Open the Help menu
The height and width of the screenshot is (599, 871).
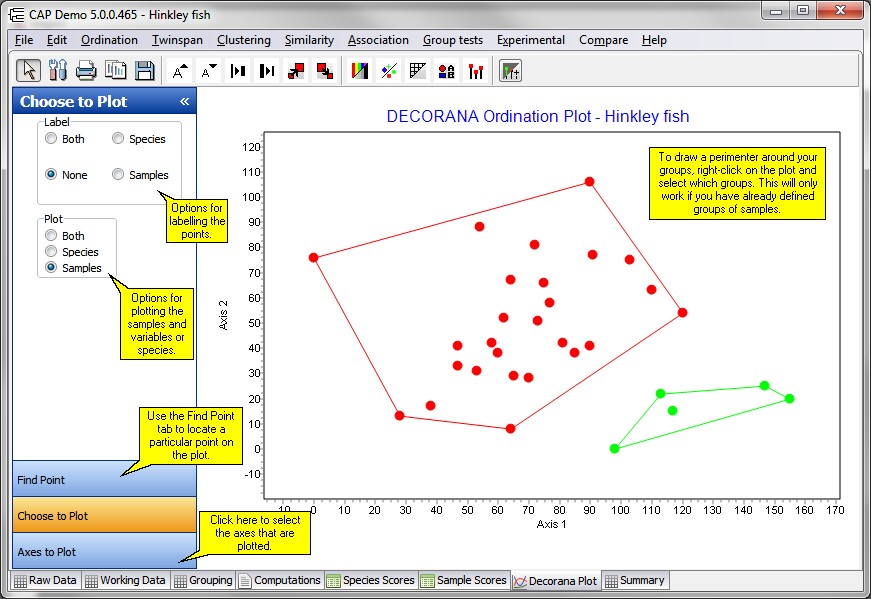click(654, 40)
